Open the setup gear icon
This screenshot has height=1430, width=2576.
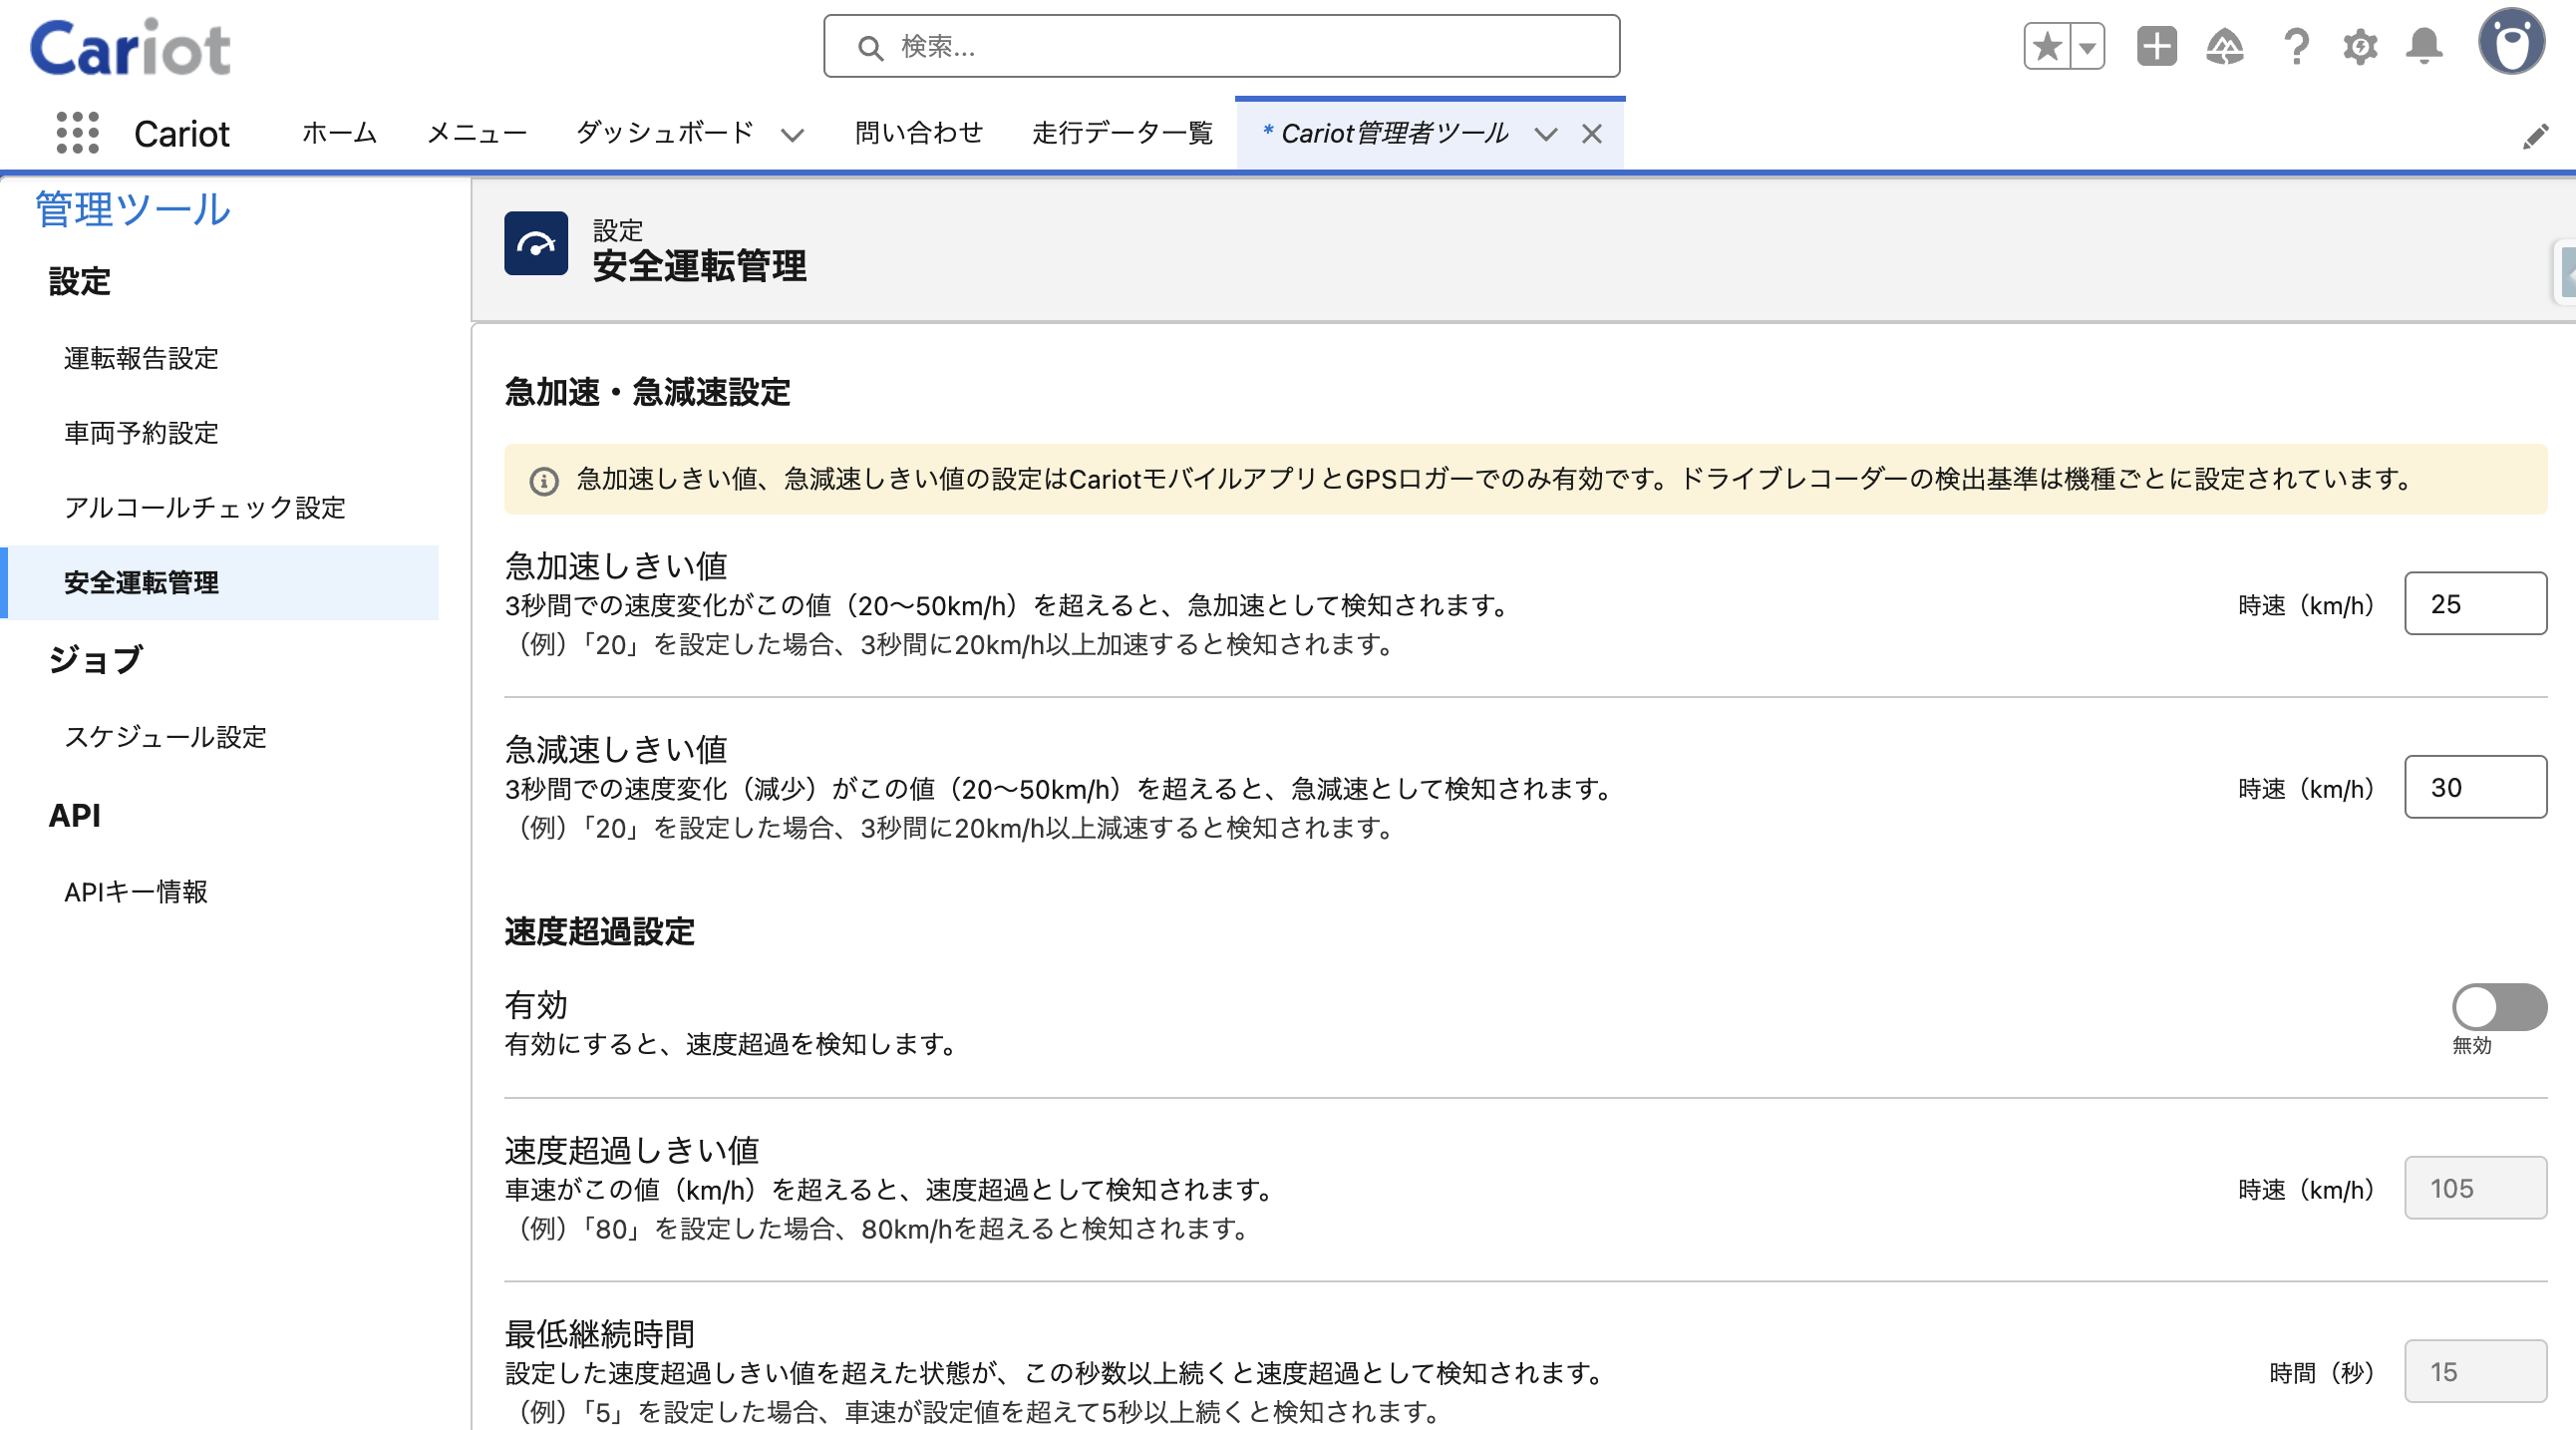(x=2360, y=46)
